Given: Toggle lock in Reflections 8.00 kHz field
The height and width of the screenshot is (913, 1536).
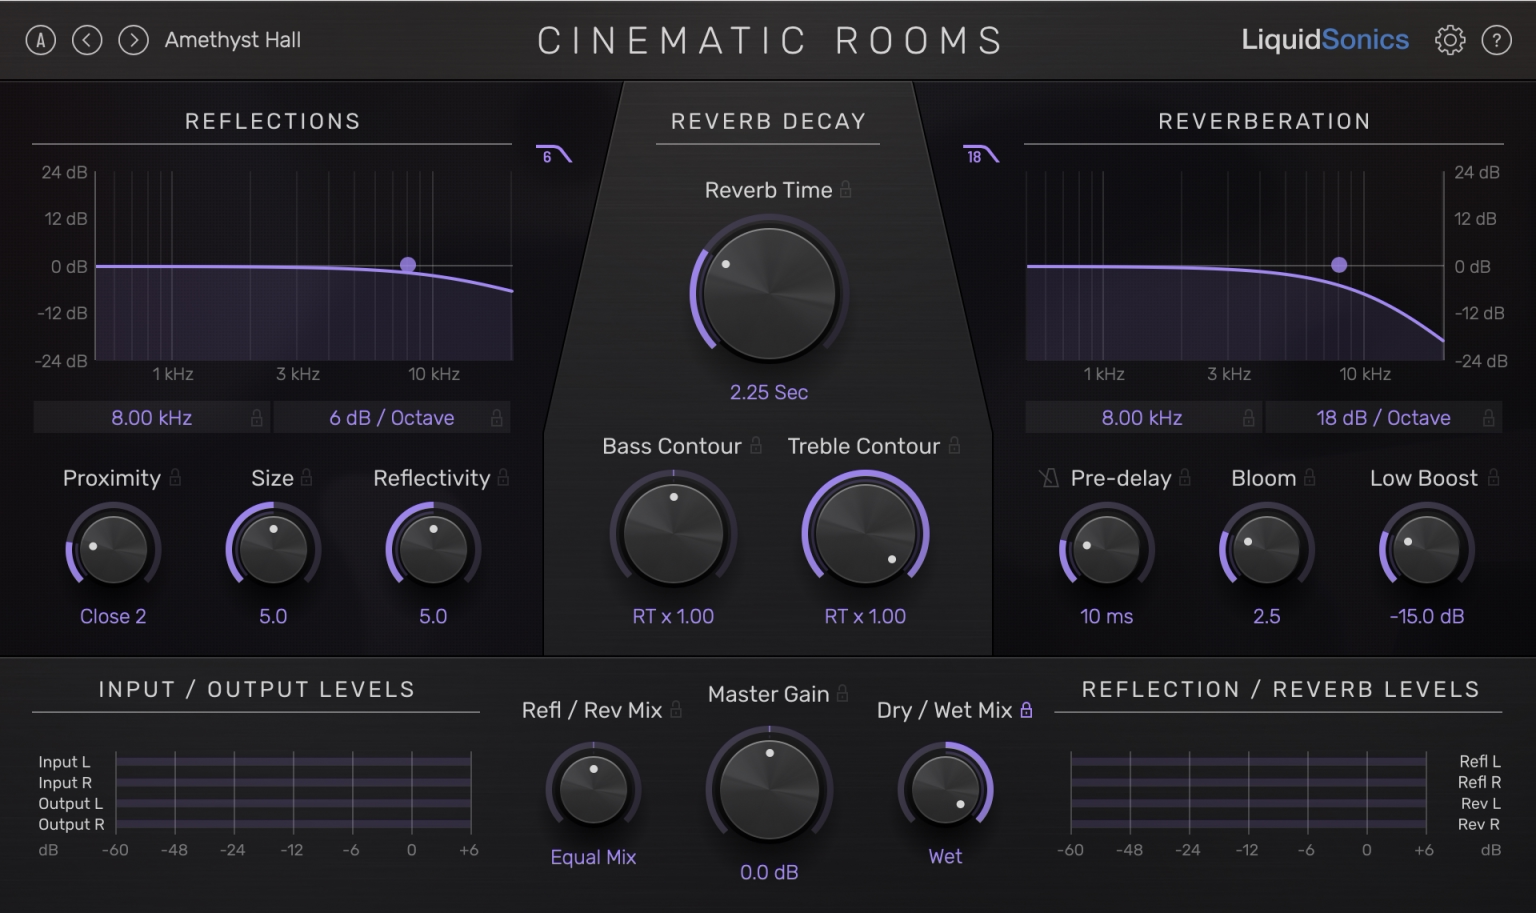Looking at the screenshot, I should click(x=257, y=418).
